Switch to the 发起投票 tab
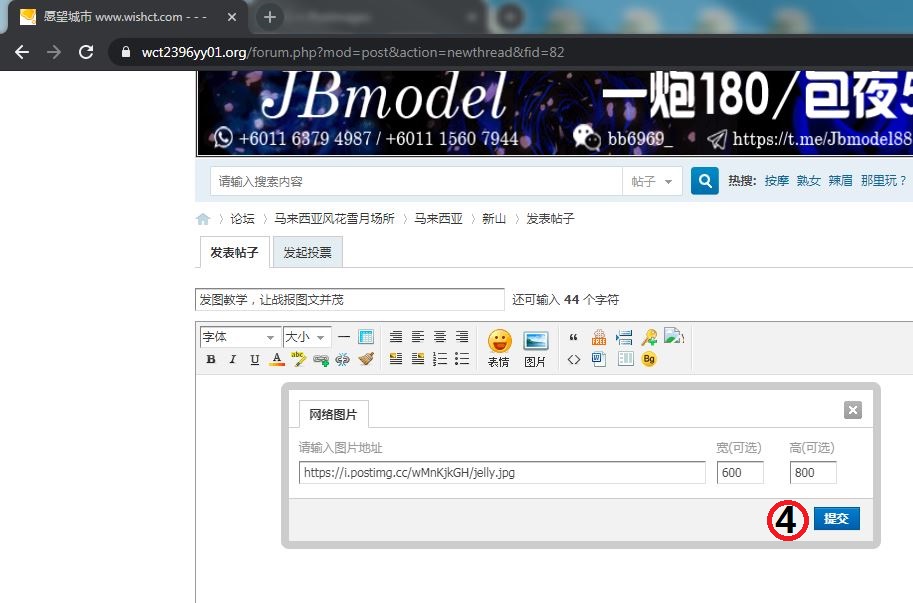Image resolution: width=913 pixels, height=603 pixels. click(x=307, y=253)
